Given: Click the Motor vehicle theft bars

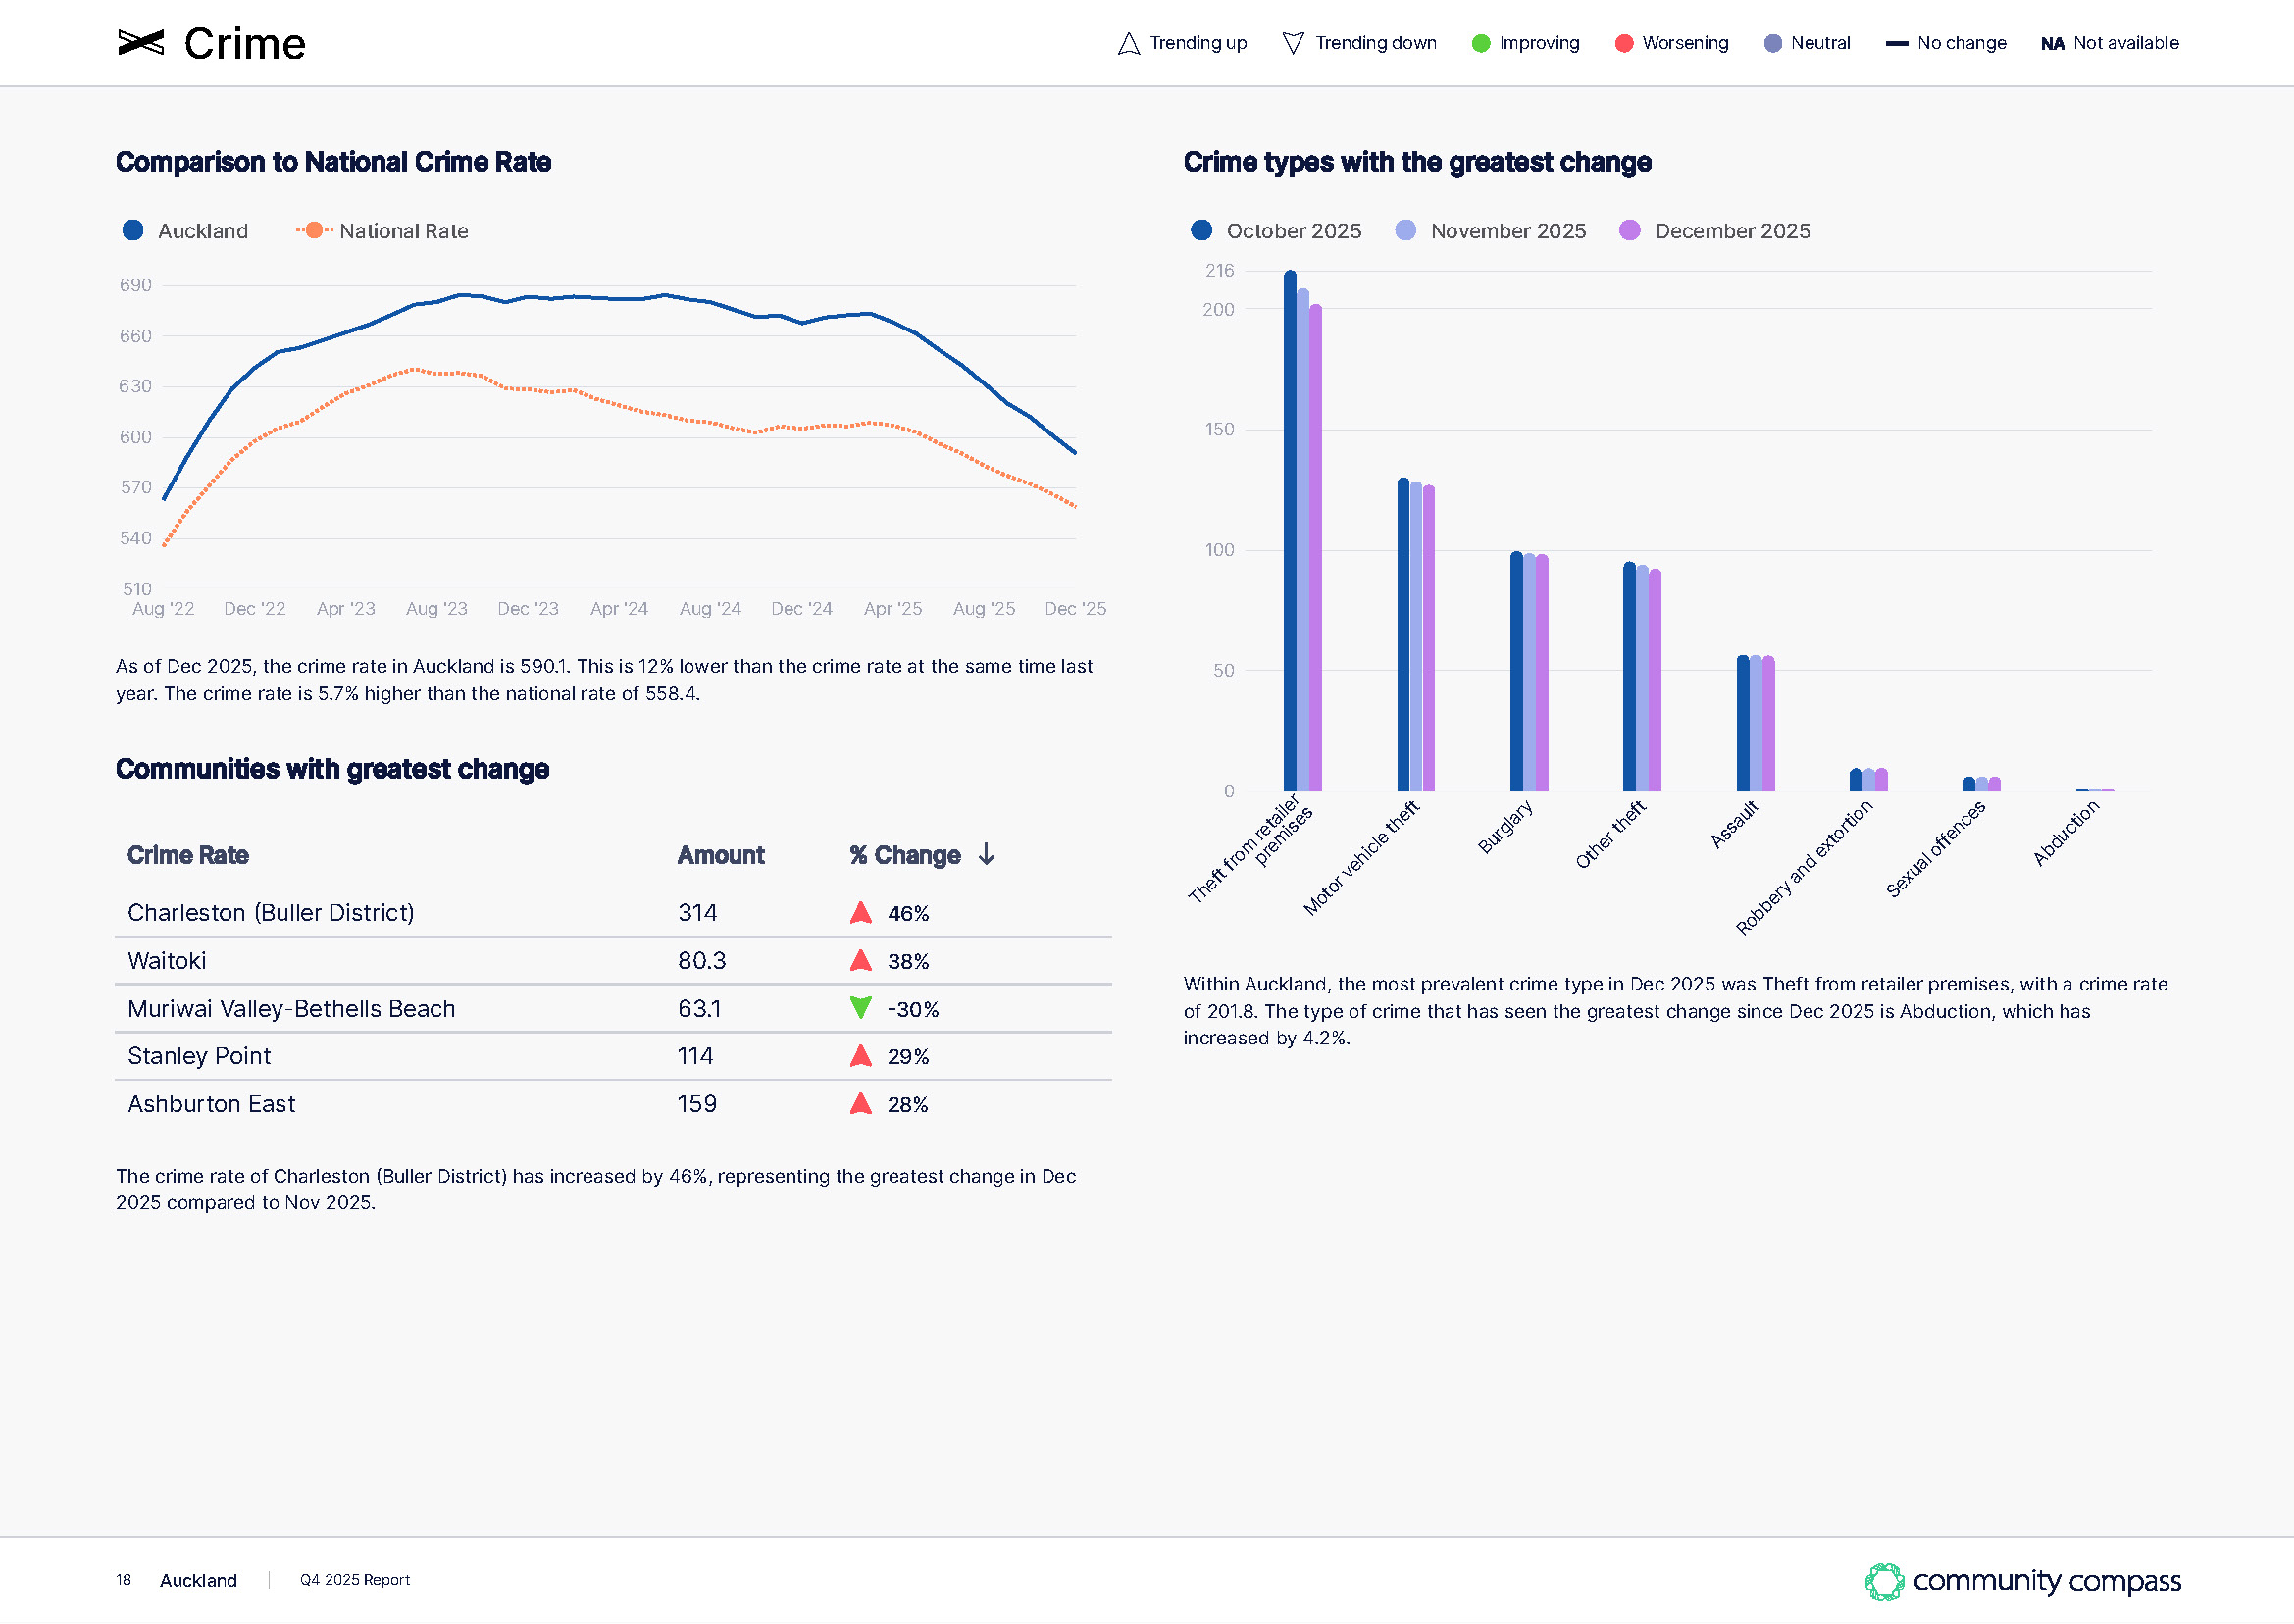Looking at the screenshot, I should point(1416,635).
